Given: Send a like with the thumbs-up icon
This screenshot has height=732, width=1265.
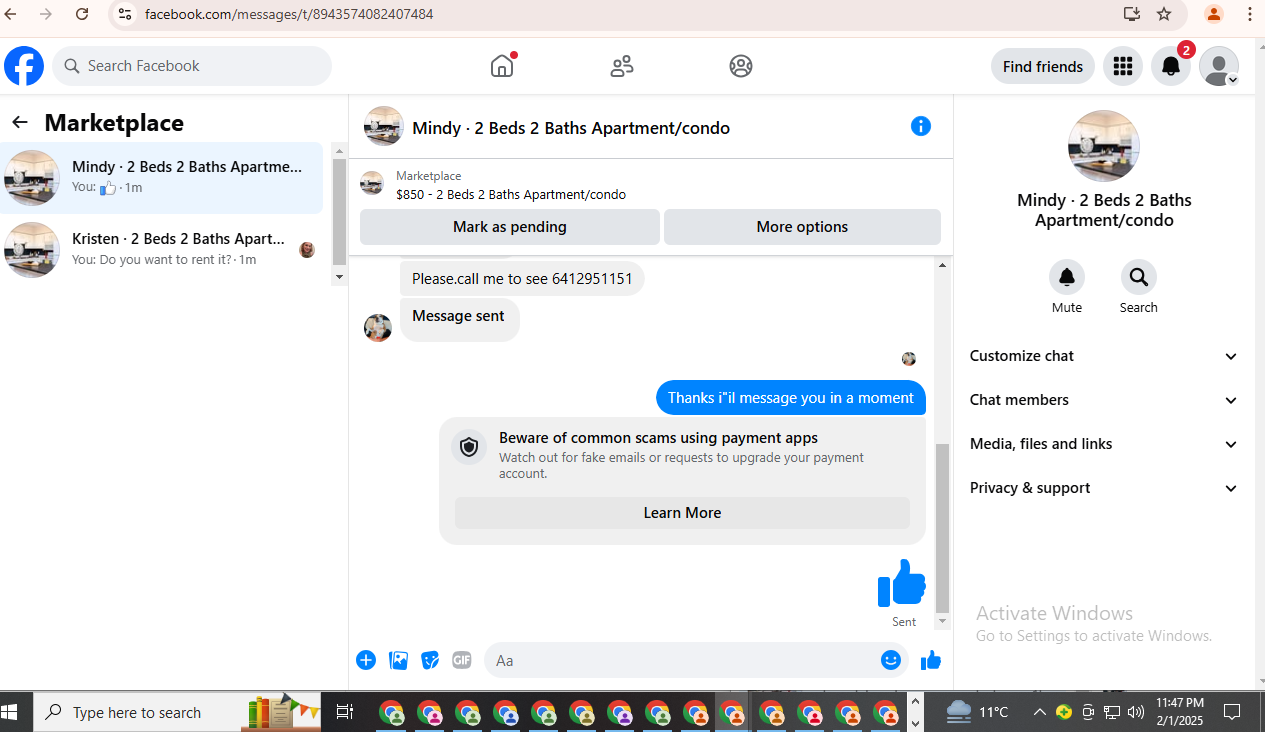Looking at the screenshot, I should click(x=931, y=660).
